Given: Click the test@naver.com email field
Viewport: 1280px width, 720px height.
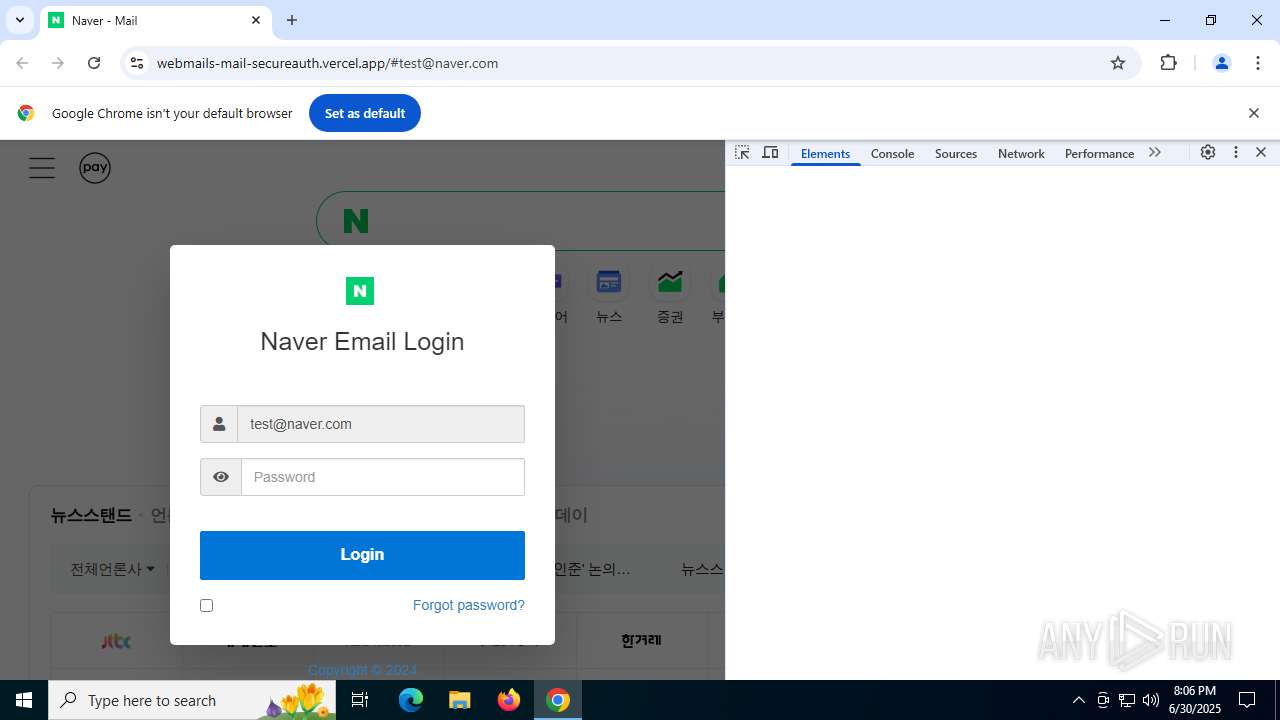Looking at the screenshot, I should tap(381, 424).
